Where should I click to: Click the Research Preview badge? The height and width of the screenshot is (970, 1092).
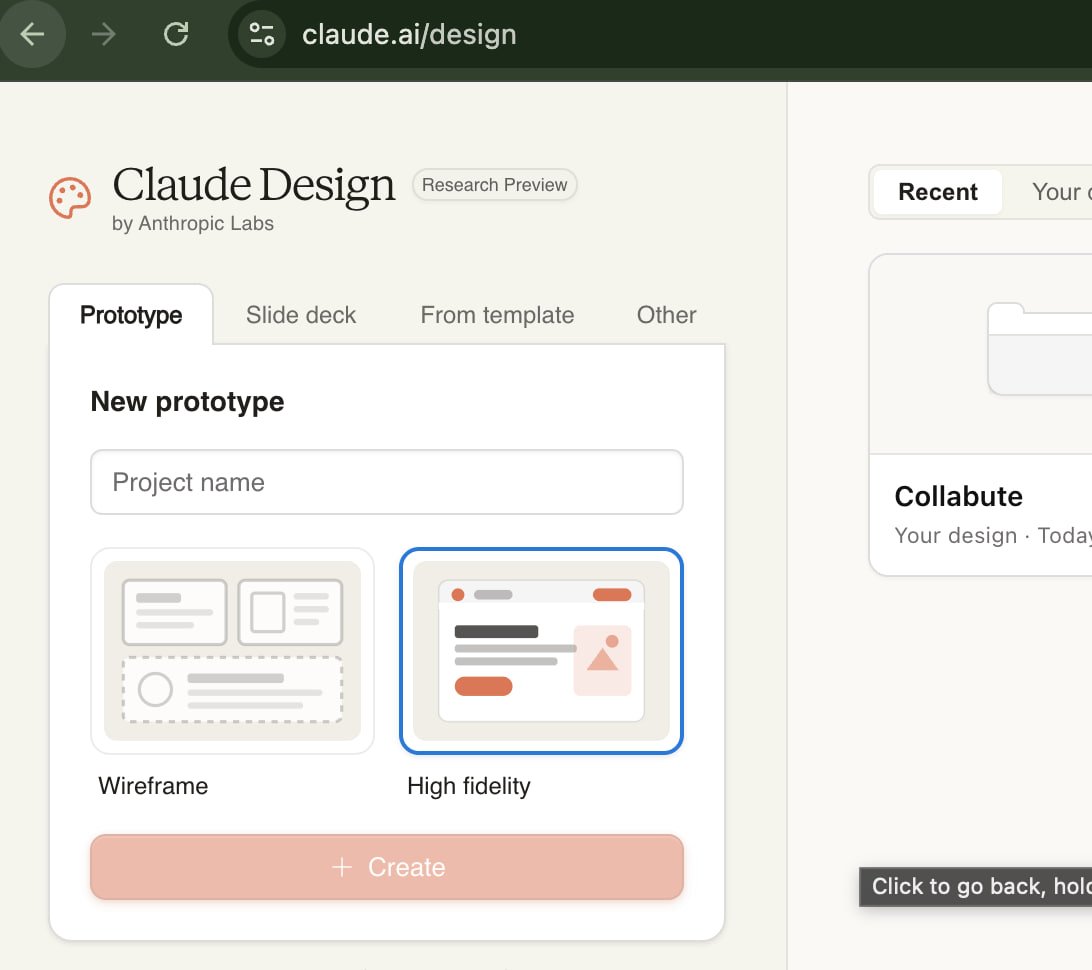[494, 185]
